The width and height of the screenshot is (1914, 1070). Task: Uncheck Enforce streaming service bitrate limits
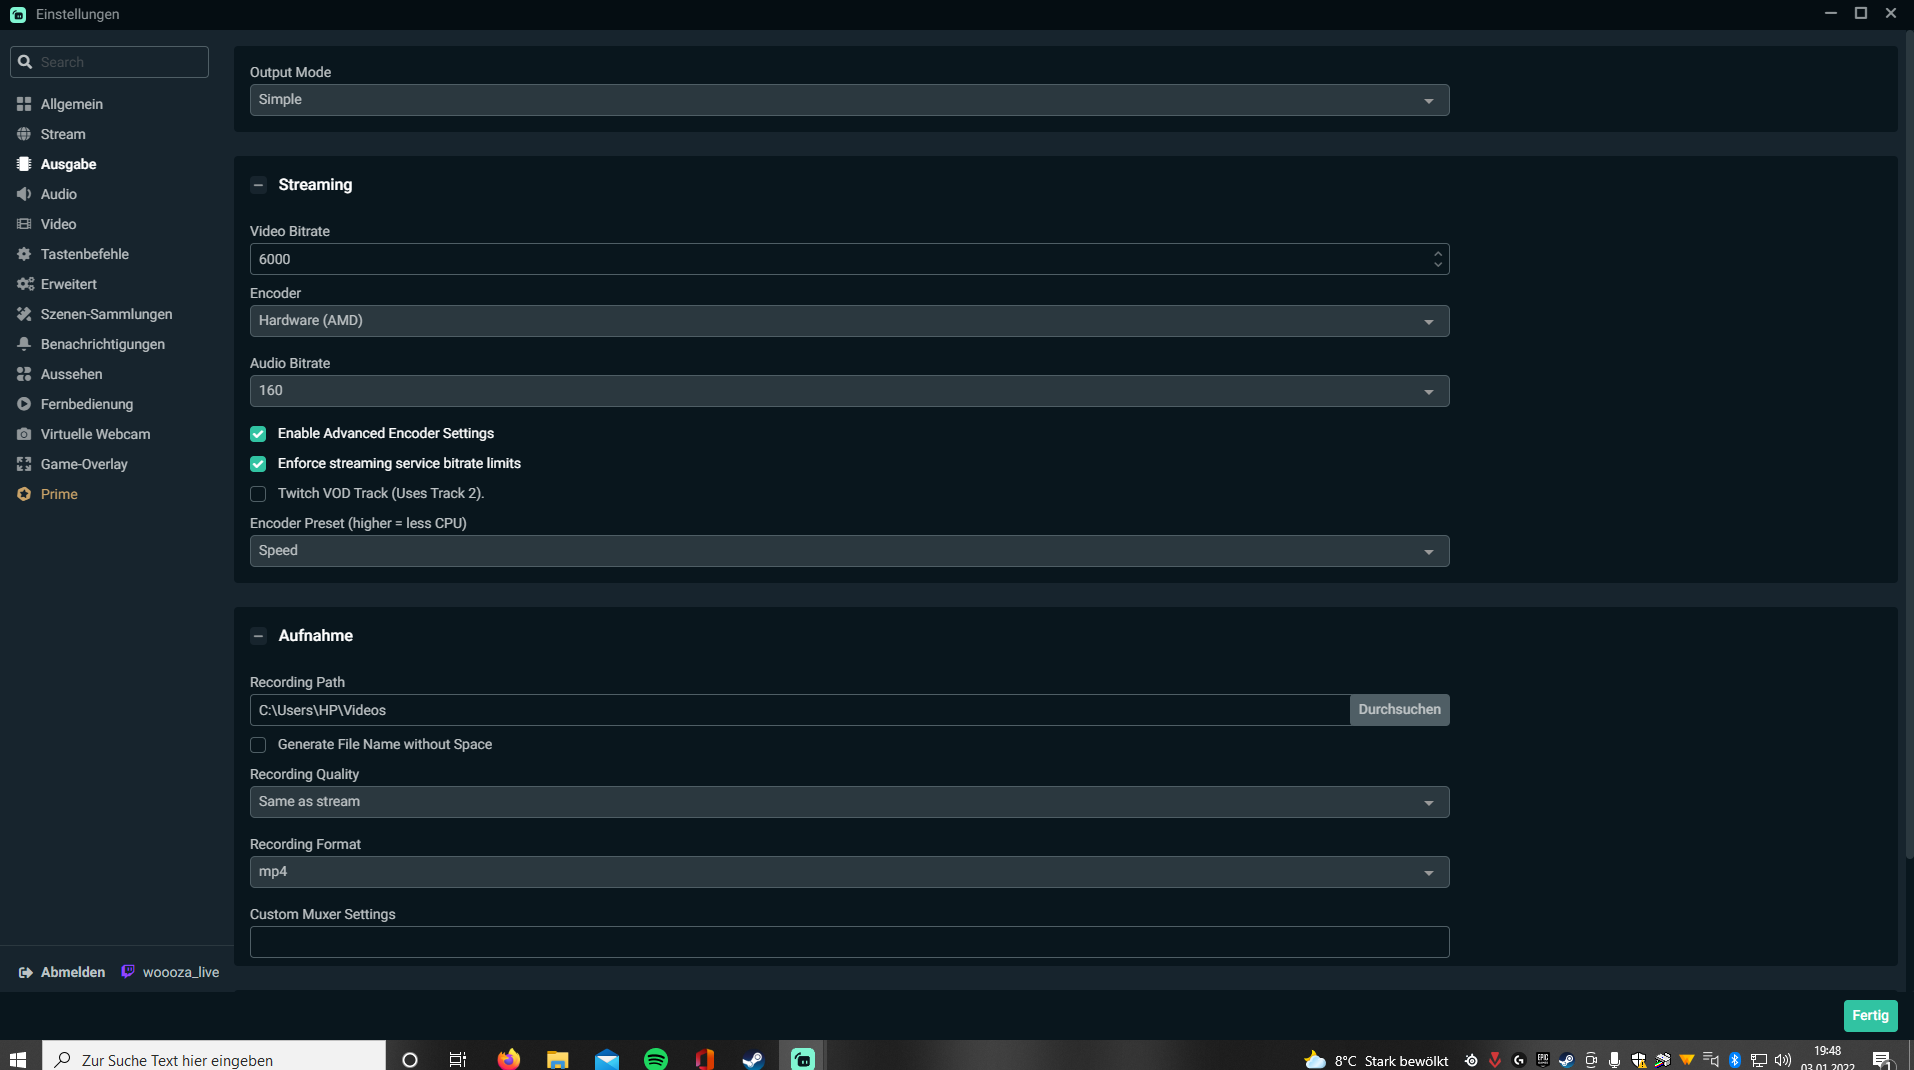pyautogui.click(x=258, y=464)
